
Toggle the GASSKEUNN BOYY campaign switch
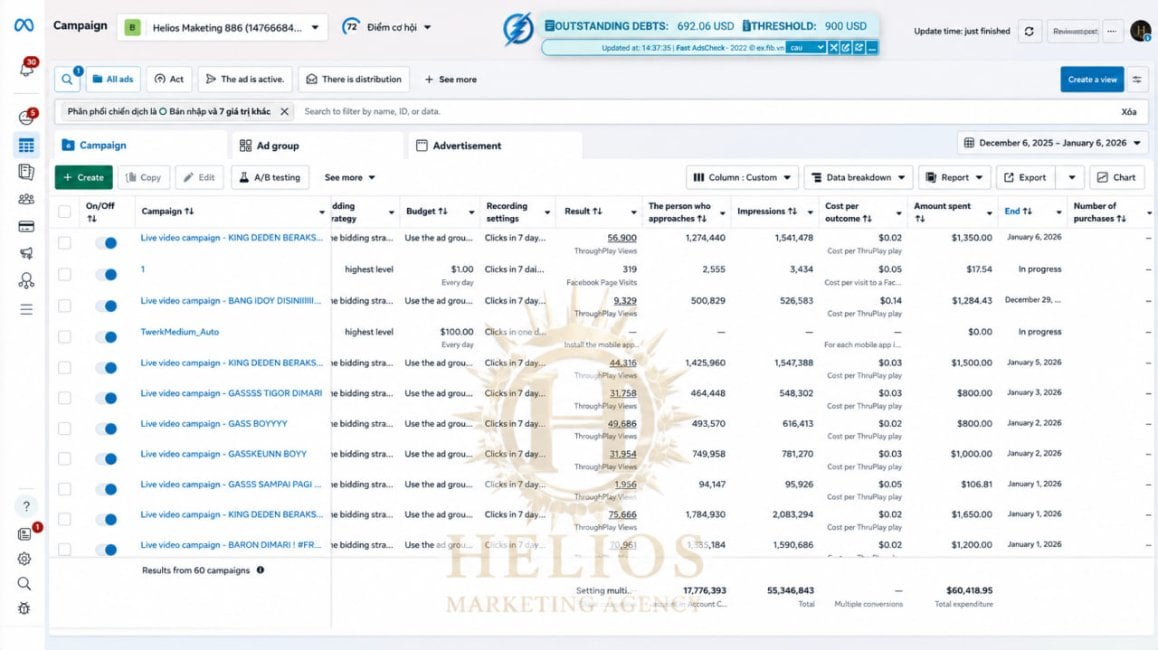[x=106, y=459]
